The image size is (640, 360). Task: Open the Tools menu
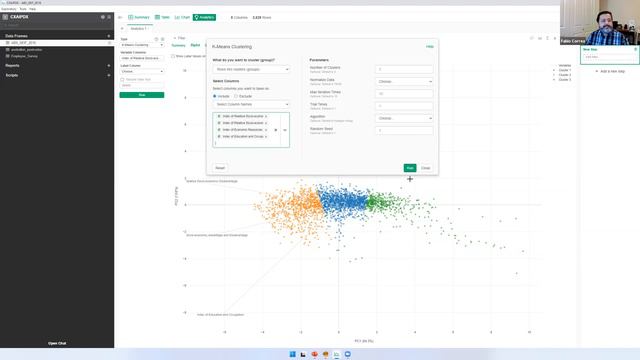(23, 9)
